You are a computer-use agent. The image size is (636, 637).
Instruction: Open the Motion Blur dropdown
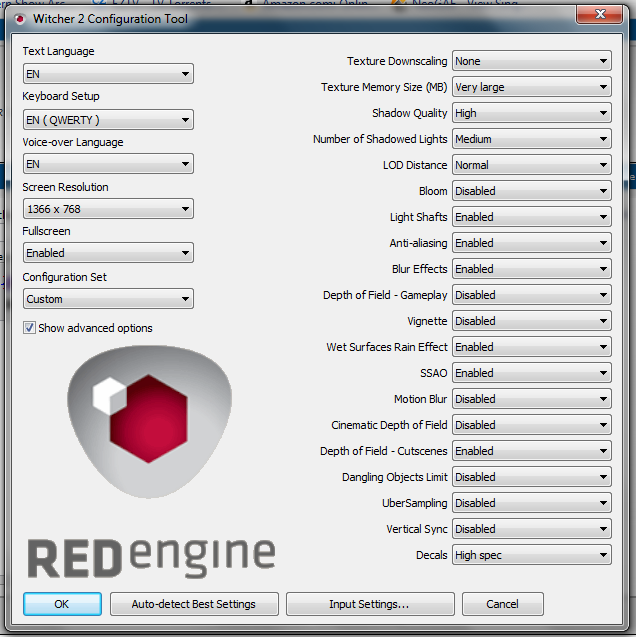(x=532, y=399)
